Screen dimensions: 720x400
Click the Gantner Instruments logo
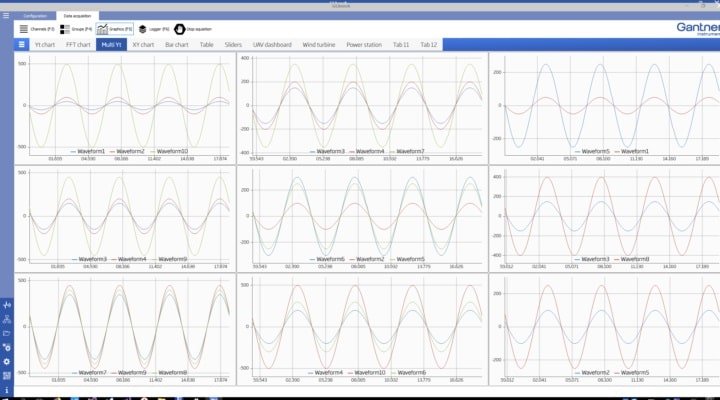698,28
